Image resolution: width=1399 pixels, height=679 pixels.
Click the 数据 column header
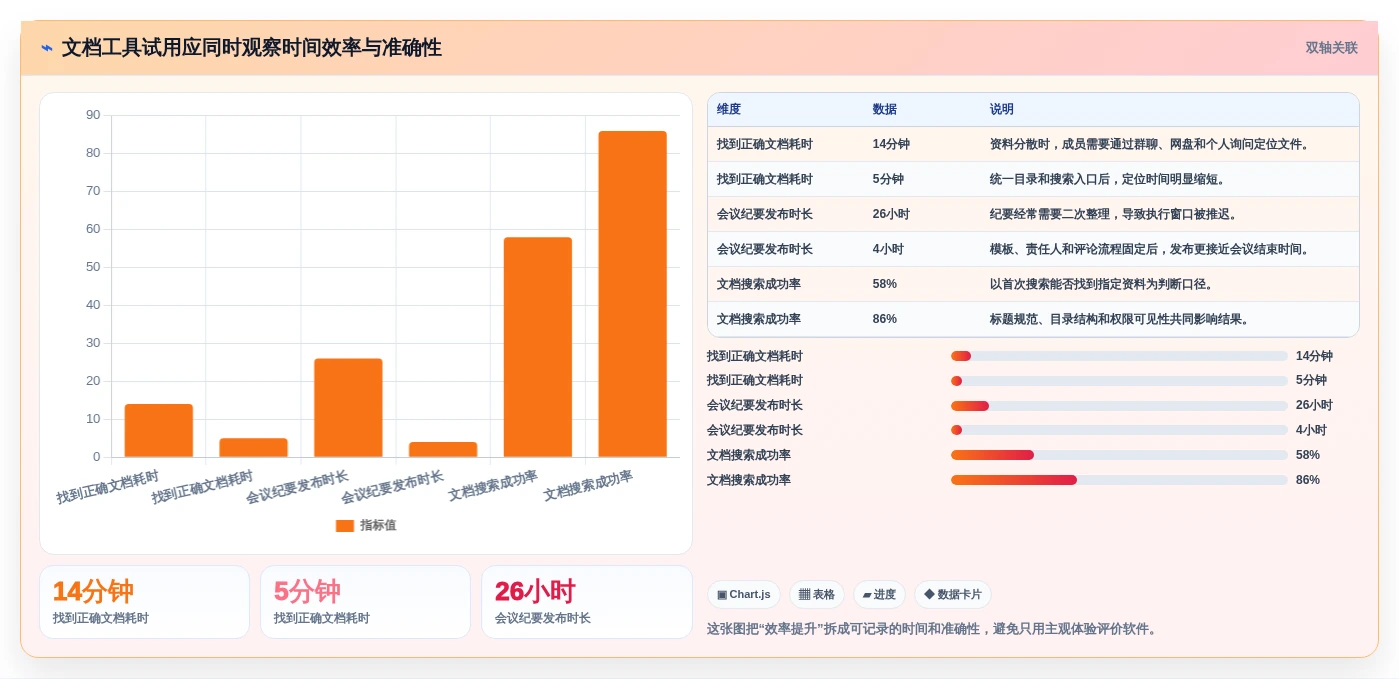point(885,110)
